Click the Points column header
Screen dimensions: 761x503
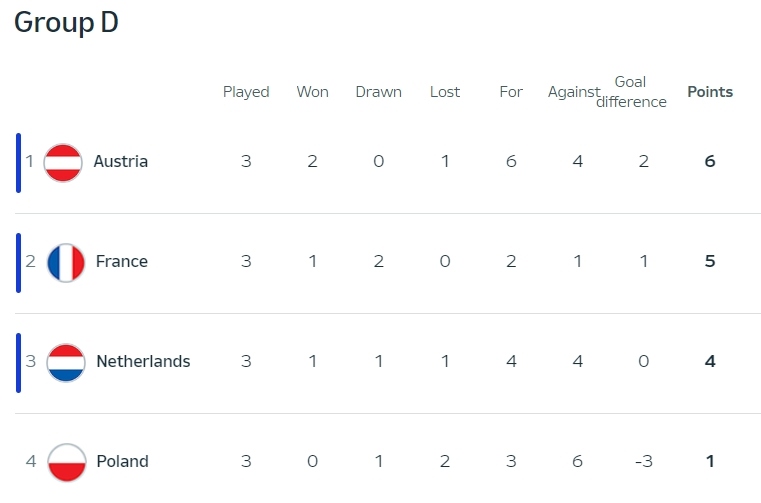pos(710,92)
